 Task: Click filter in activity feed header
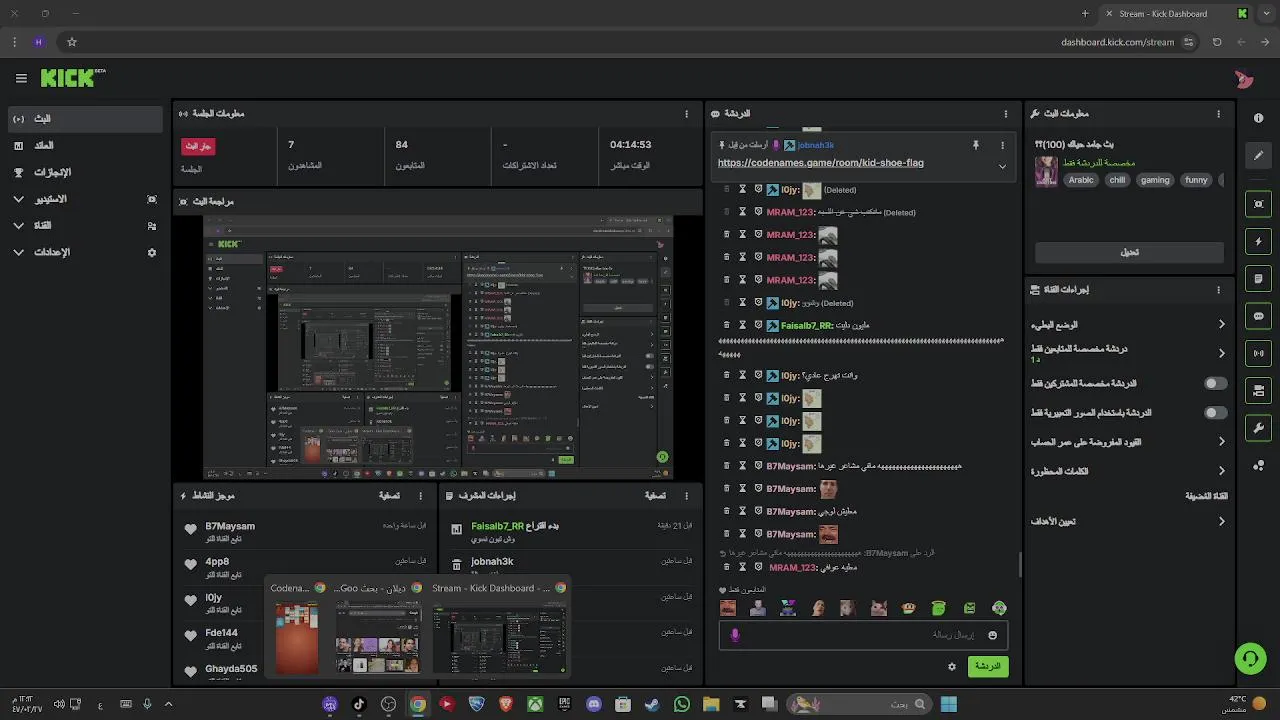pyautogui.click(x=389, y=495)
